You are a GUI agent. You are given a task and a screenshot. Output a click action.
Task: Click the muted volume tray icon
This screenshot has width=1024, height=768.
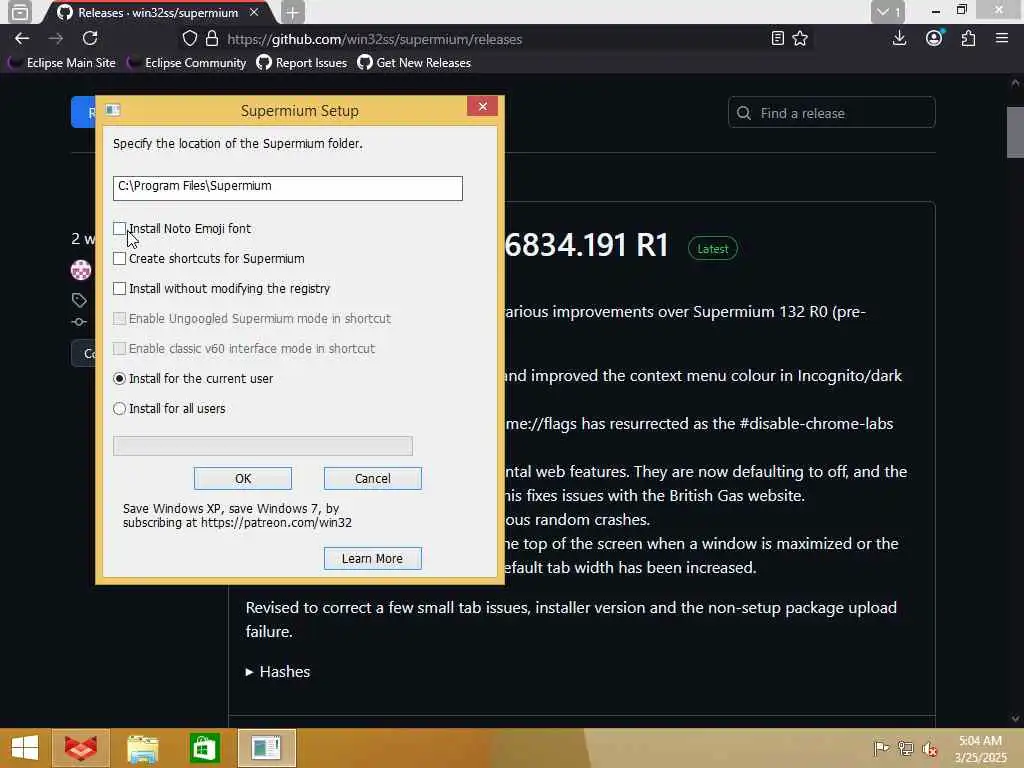tap(930, 748)
